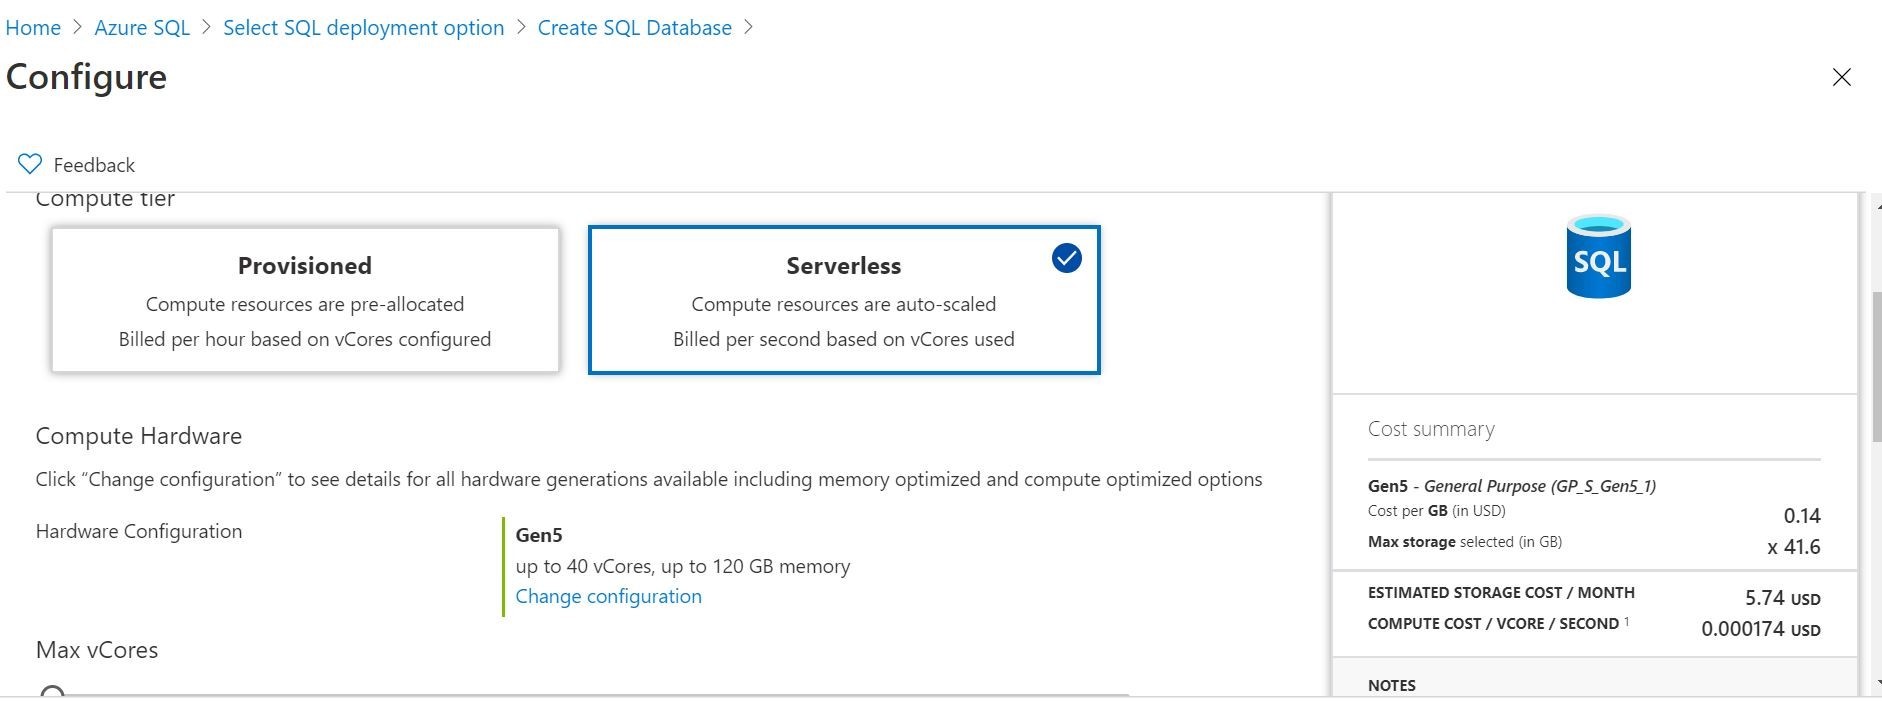Click the compute cost footnote marker
The width and height of the screenshot is (1882, 701).
1627,621
